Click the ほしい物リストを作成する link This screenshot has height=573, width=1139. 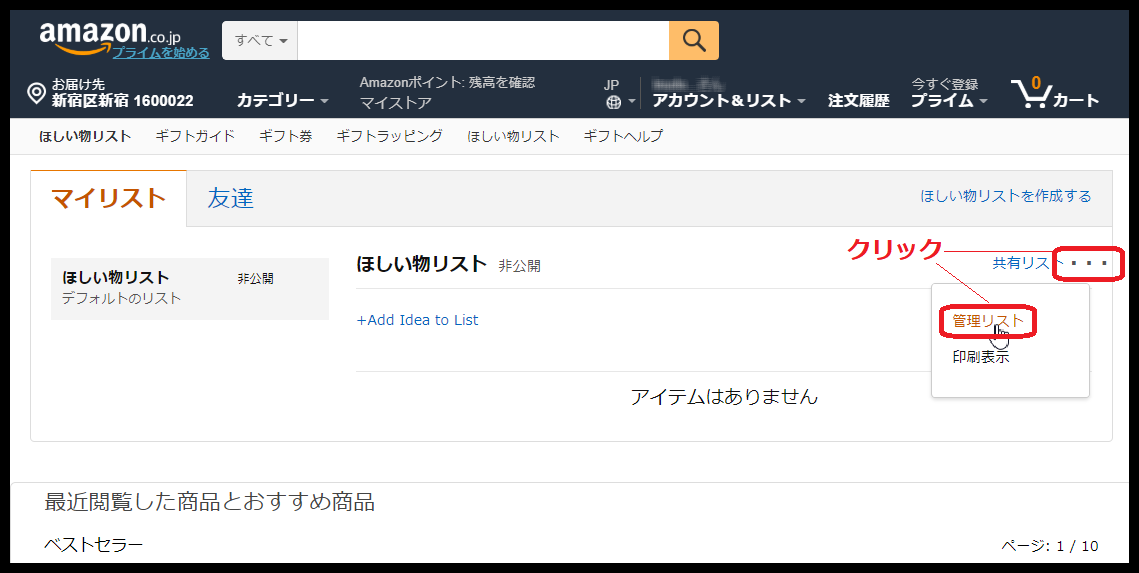[1005, 196]
